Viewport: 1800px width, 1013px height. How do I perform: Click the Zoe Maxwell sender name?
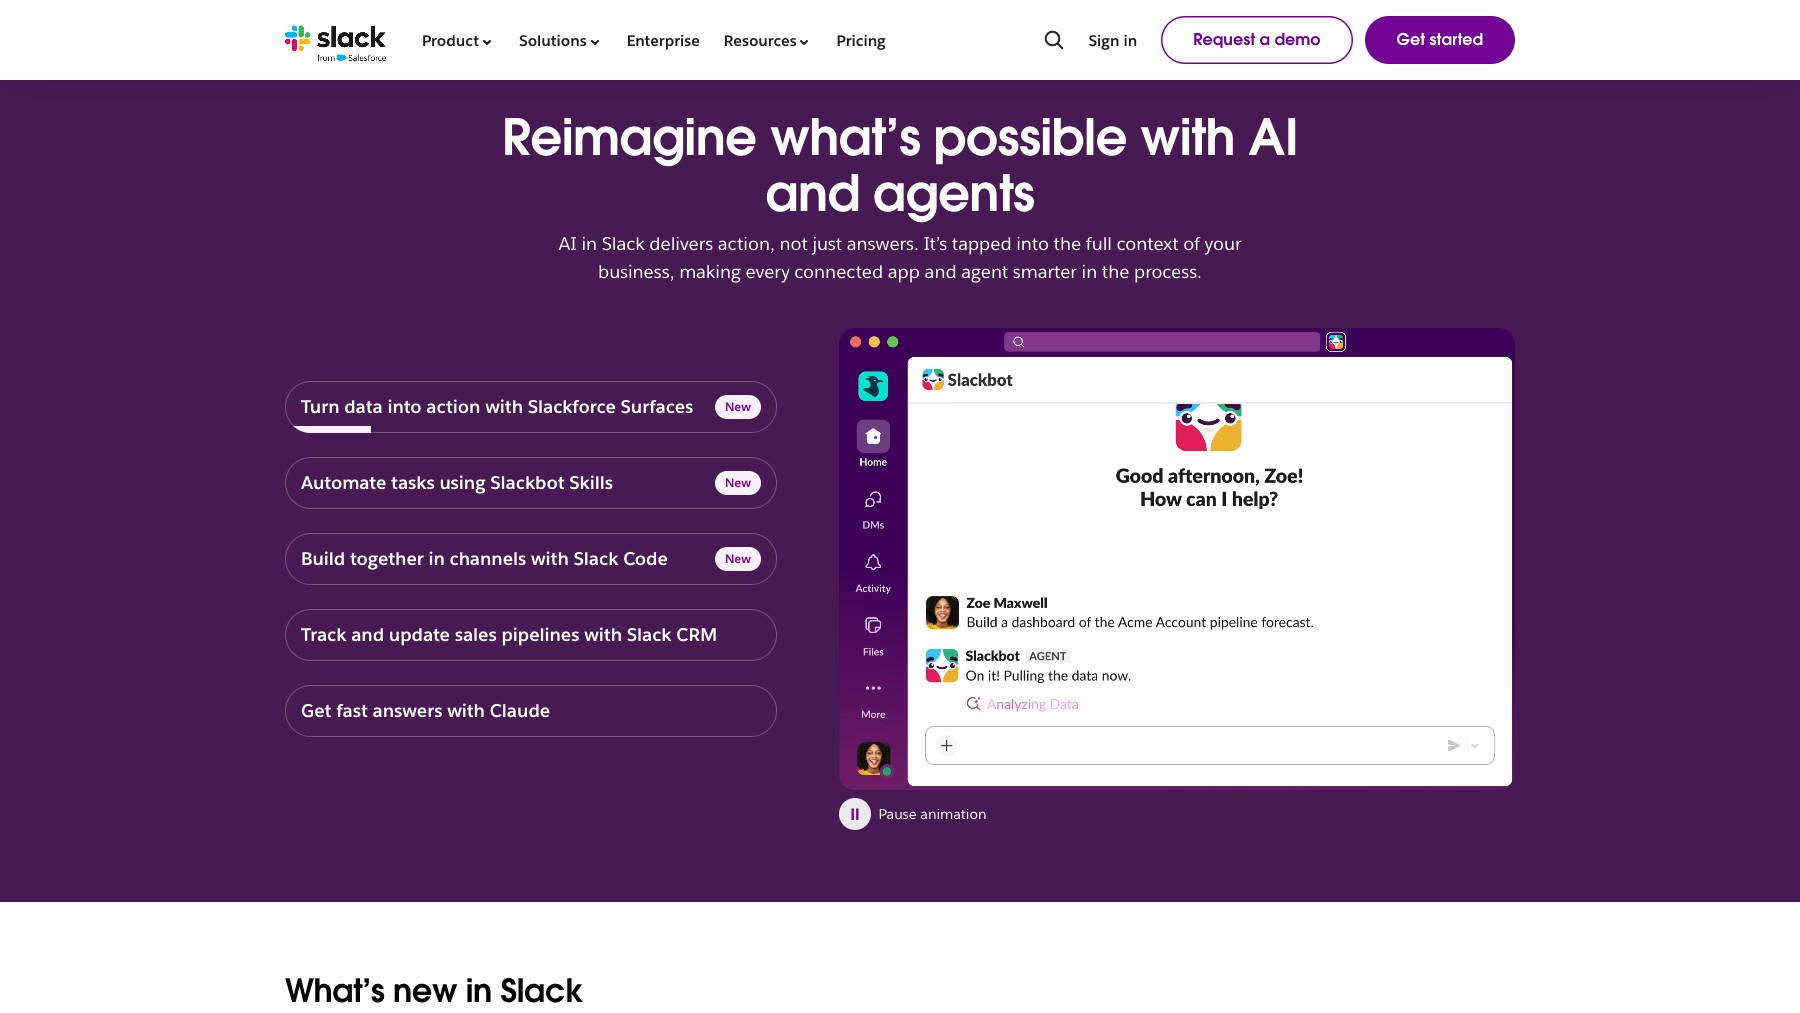pyautogui.click(x=1007, y=603)
